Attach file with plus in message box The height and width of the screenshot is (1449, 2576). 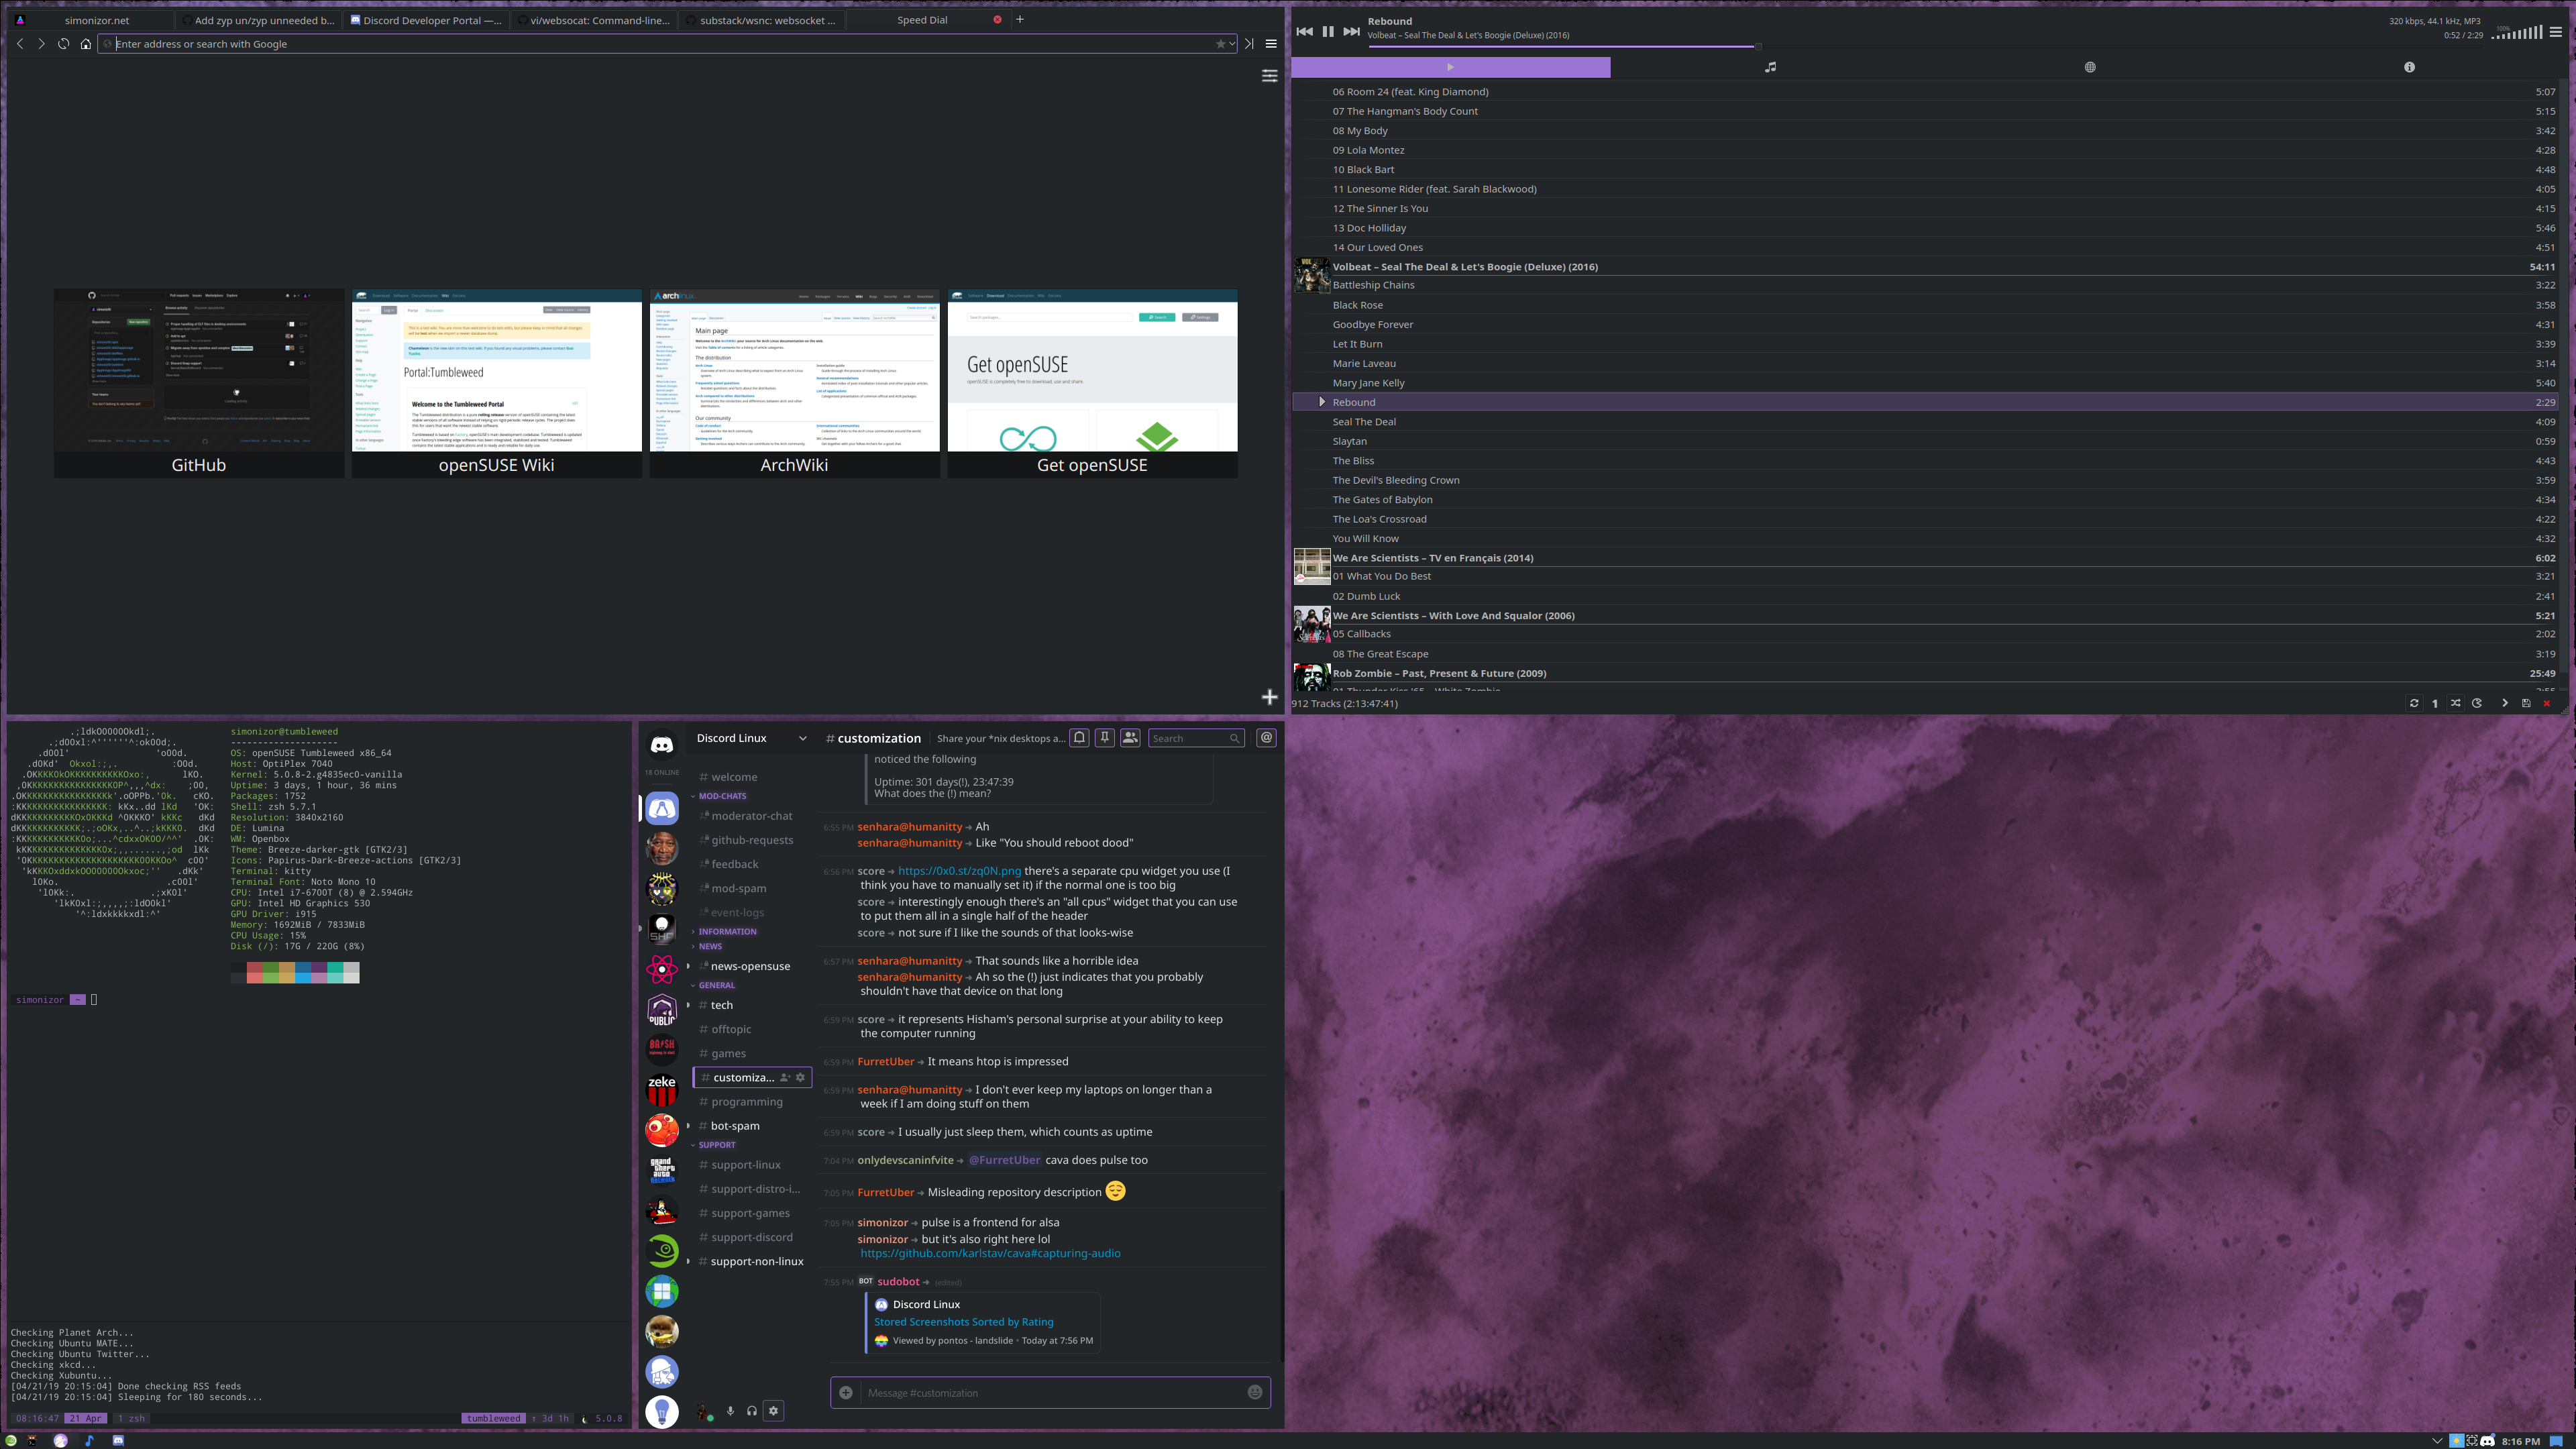[x=846, y=1392]
